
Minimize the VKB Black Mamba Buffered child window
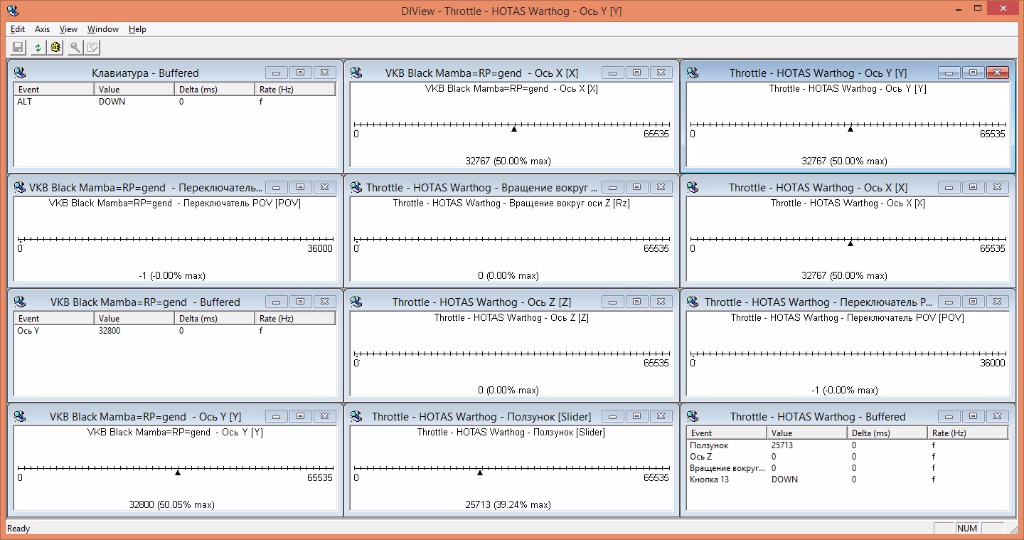point(276,302)
